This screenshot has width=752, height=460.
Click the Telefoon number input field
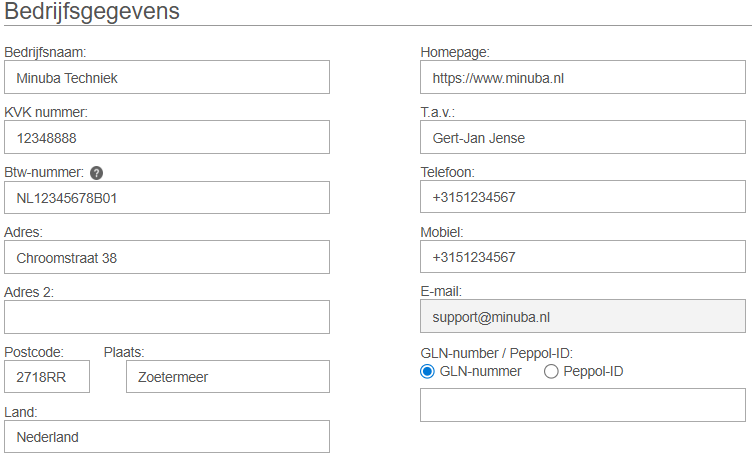click(x=583, y=197)
